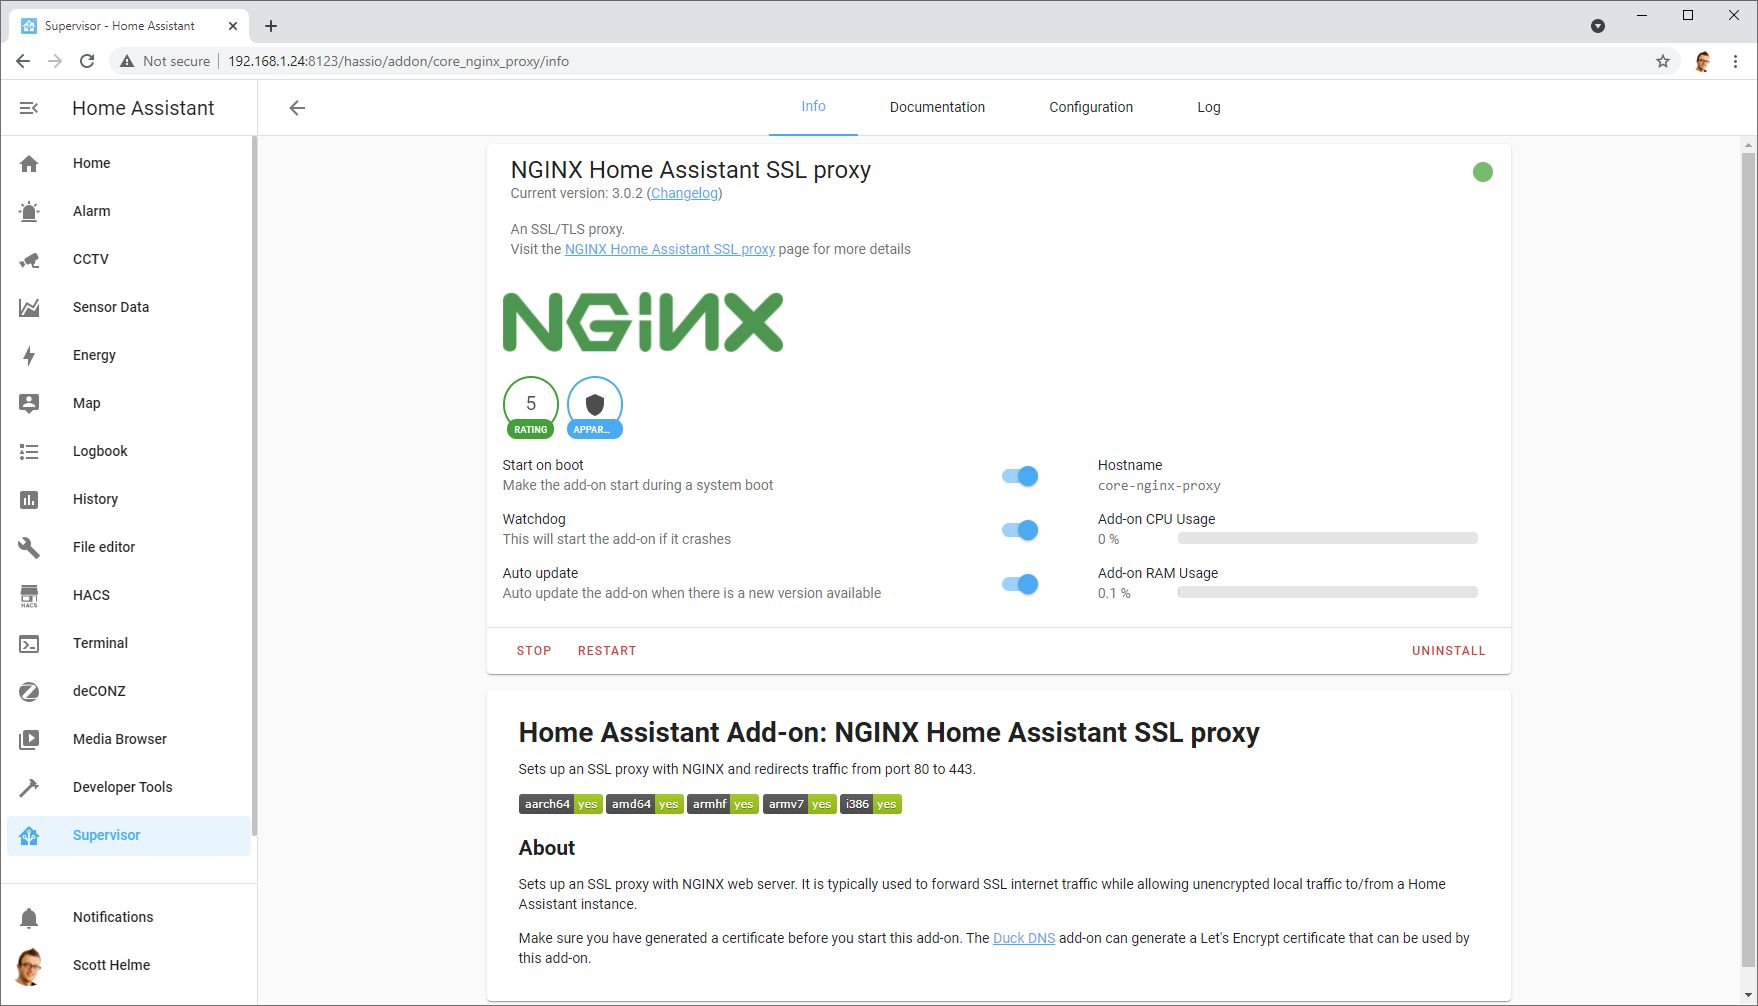Click the hostname value core-nginx-proxy

click(1159, 486)
